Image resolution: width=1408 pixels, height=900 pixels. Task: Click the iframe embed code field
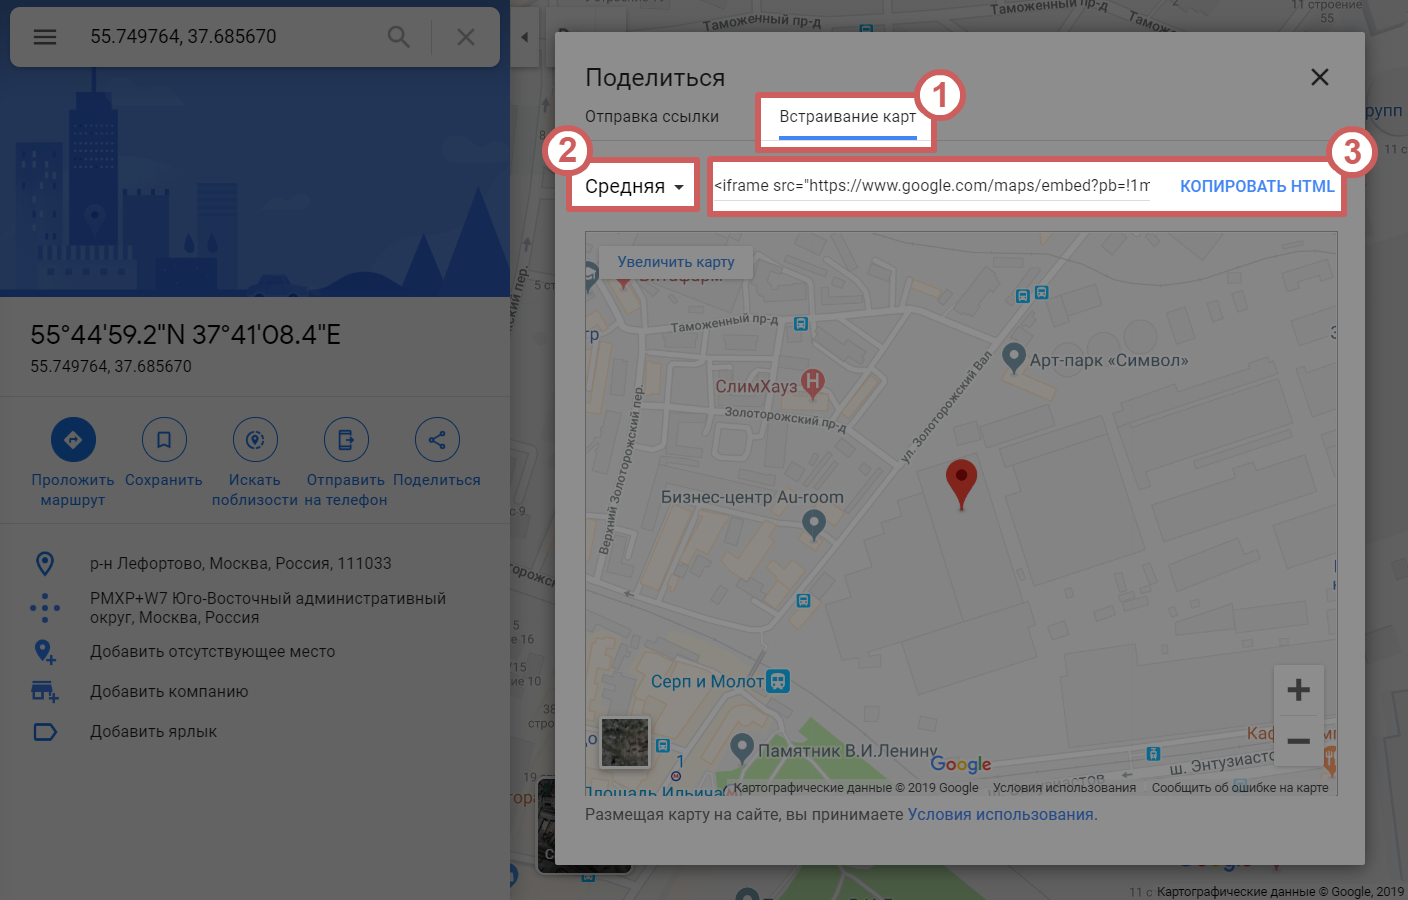pyautogui.click(x=931, y=186)
